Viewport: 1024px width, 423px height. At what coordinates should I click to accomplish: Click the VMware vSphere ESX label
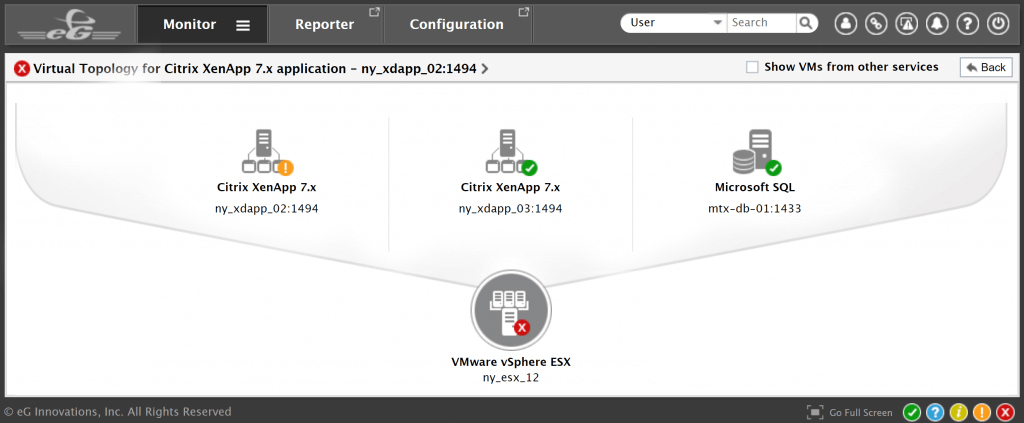511,361
